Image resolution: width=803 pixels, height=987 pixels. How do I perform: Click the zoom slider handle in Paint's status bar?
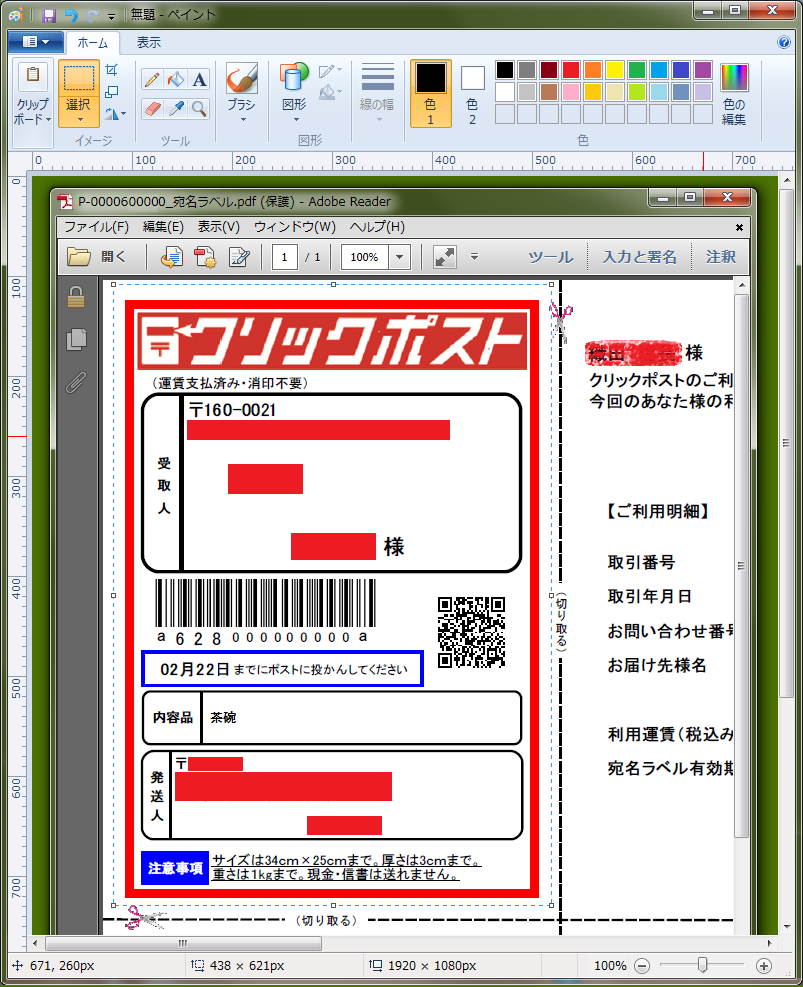coord(702,965)
